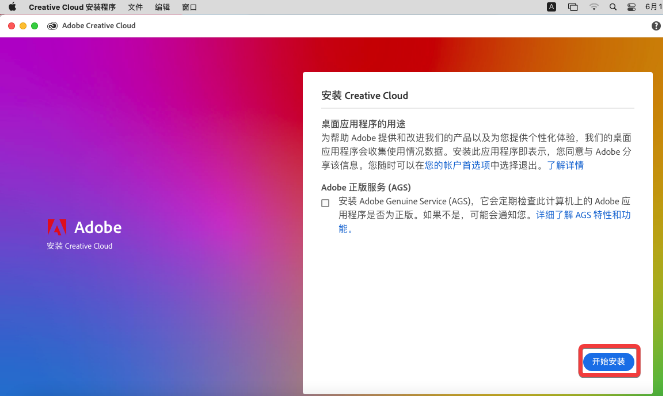Open the 文件 menu
The width and height of the screenshot is (663, 396).
click(x=135, y=7)
